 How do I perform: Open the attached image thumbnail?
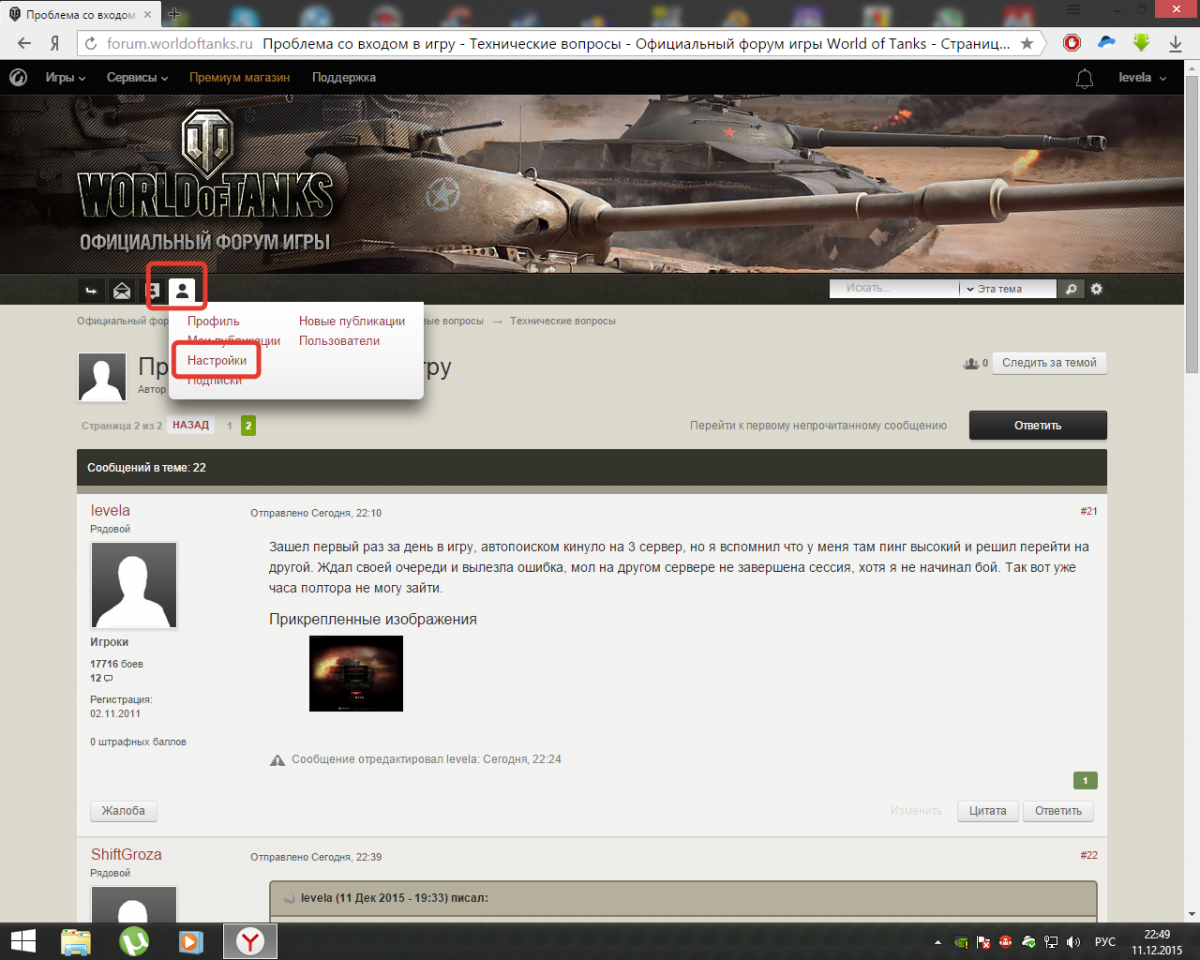point(356,673)
